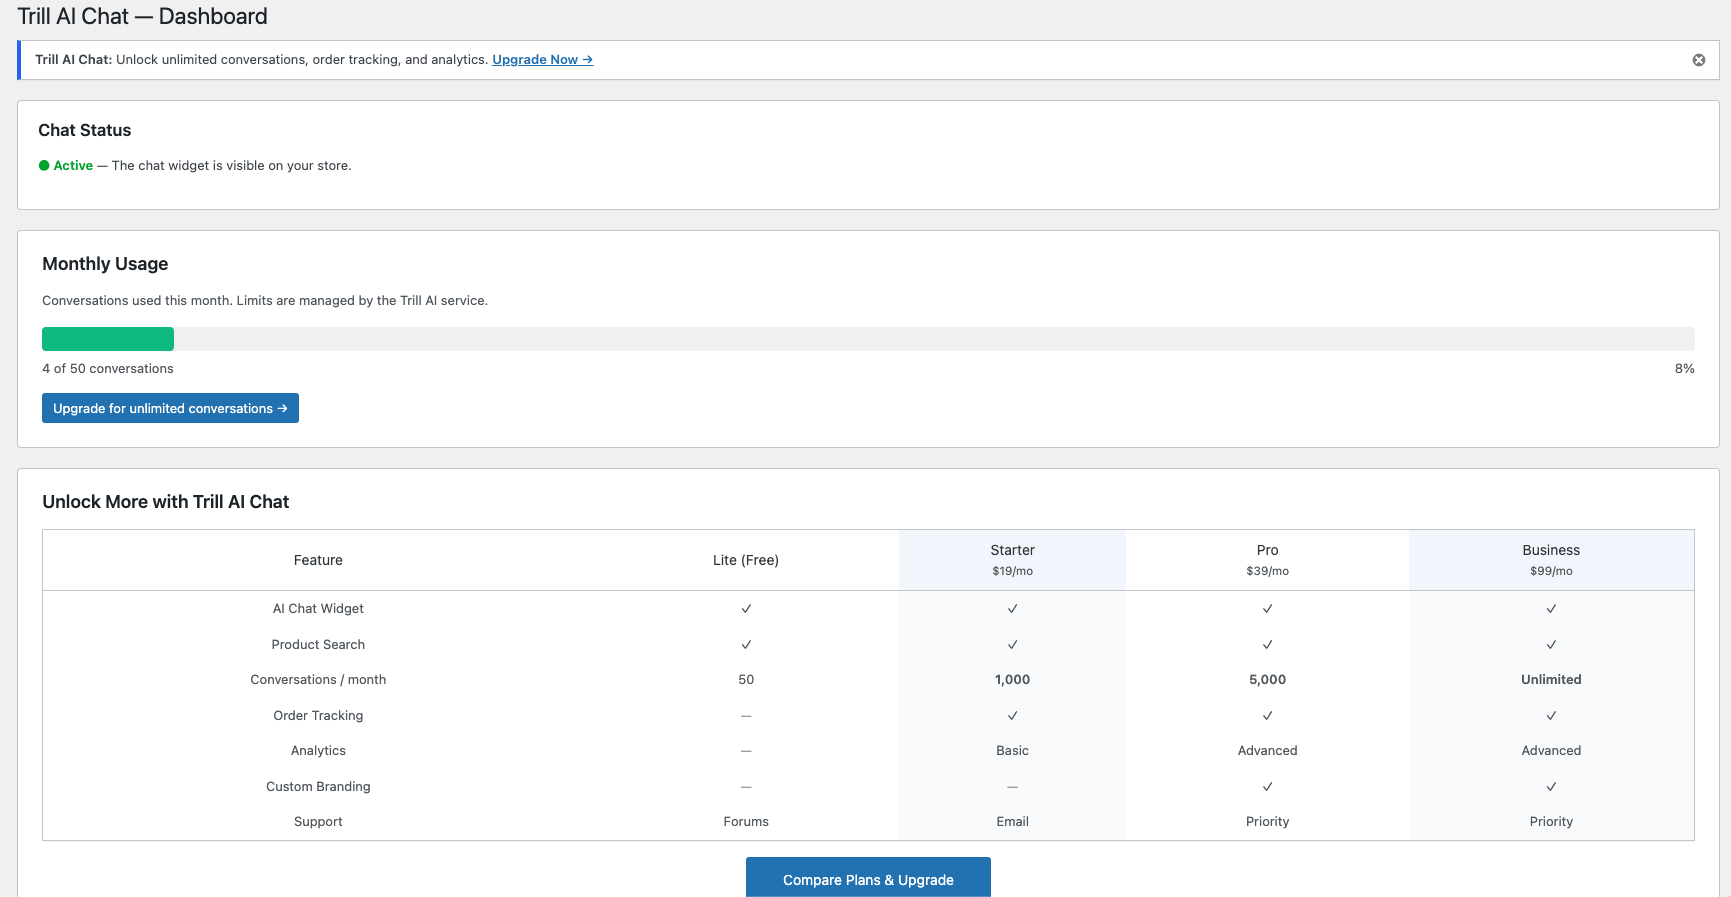The width and height of the screenshot is (1731, 897).
Task: Click Custom Branding checkmark under Business
Action: (1551, 787)
